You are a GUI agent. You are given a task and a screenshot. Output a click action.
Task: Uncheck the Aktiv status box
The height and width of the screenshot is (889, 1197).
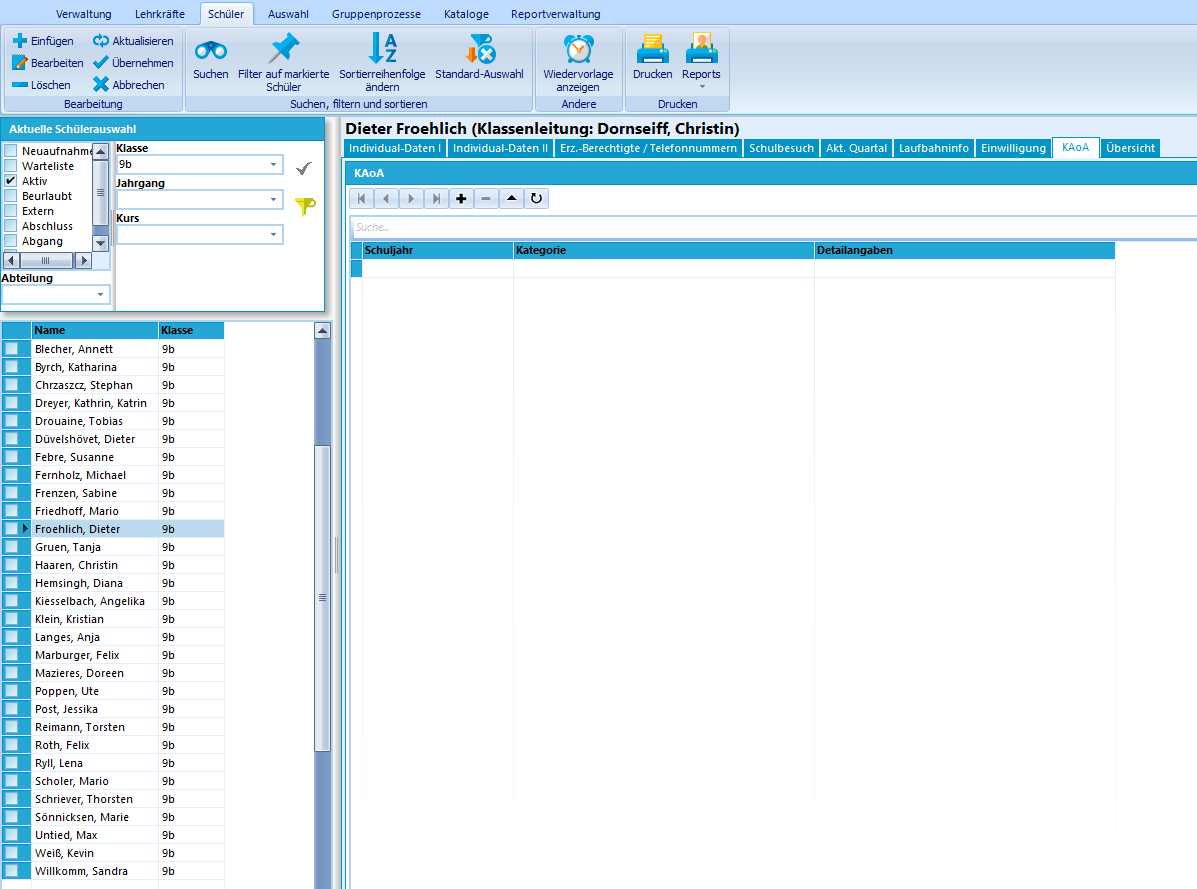pyautogui.click(x=11, y=181)
